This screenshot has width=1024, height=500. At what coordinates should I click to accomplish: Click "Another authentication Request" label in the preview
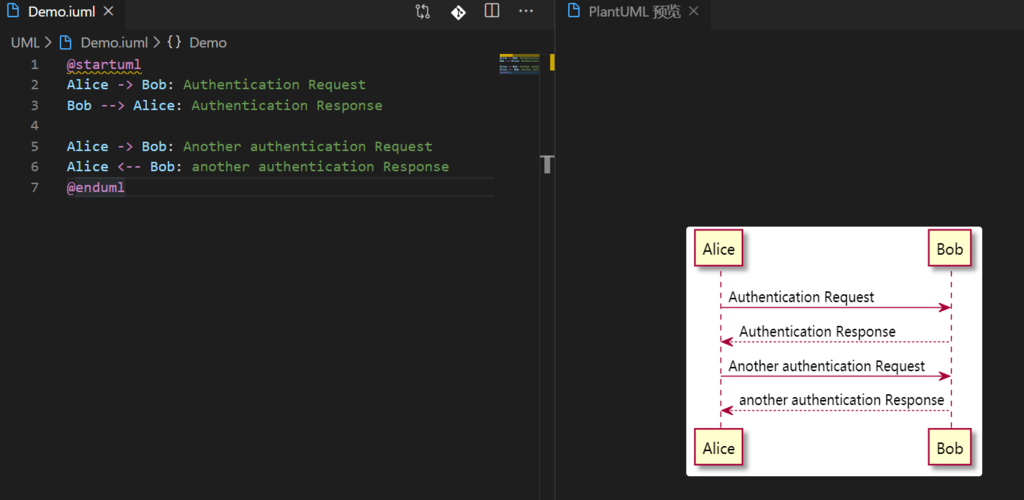[x=826, y=366]
